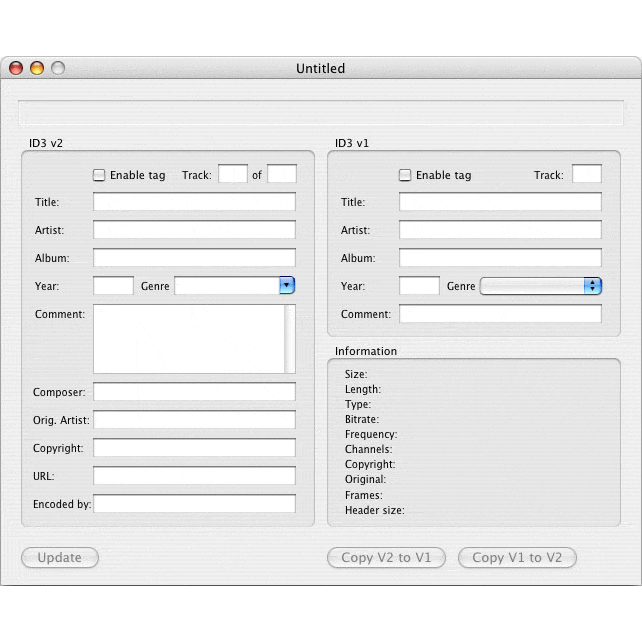642x642 pixels.
Task: Open the ID3 v2 Genre combo box arrow
Action: pyautogui.click(x=287, y=285)
